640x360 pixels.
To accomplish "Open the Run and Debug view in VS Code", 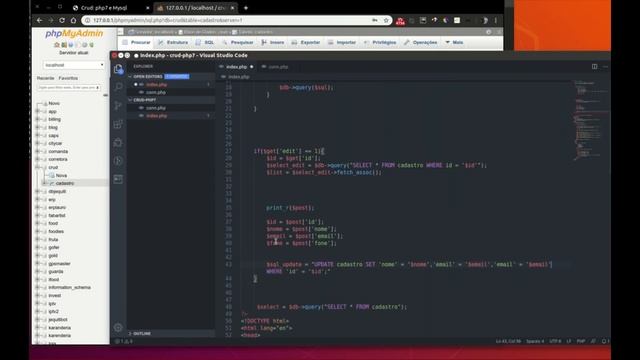I will (x=118, y=142).
